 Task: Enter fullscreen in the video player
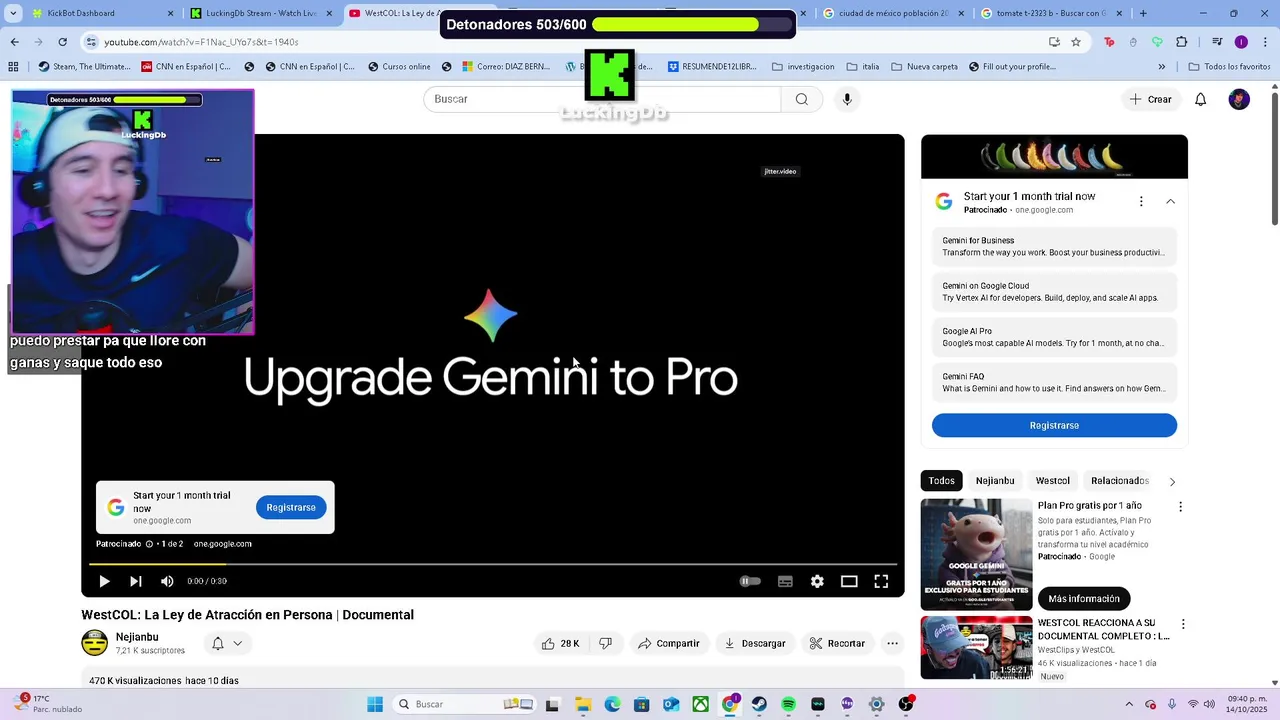point(881,581)
